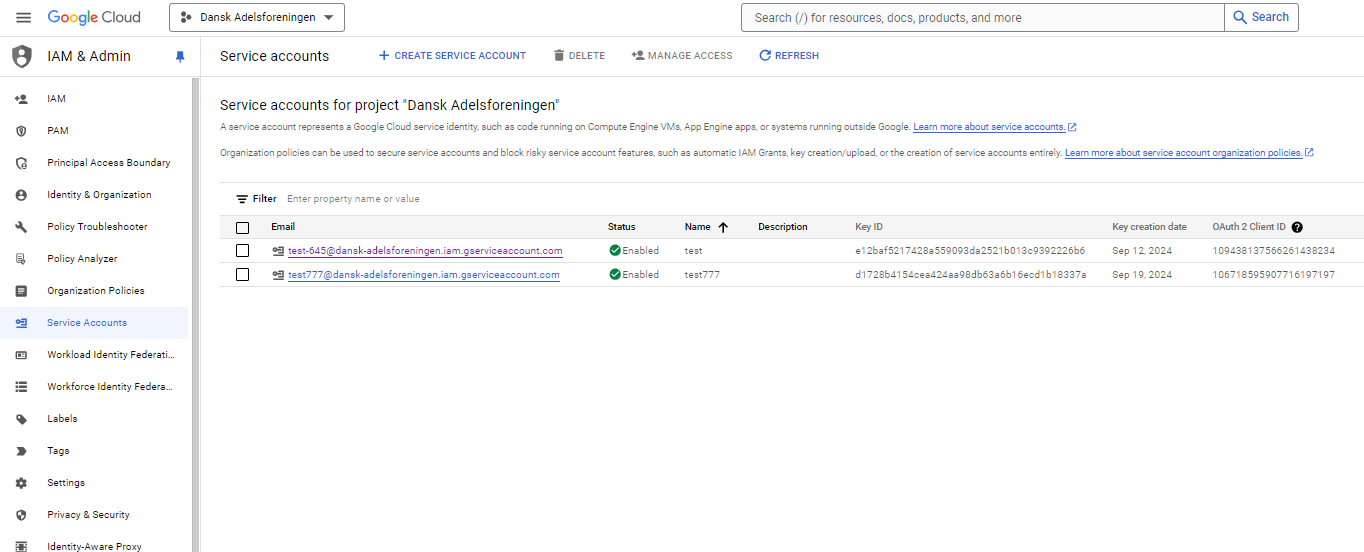
Task: Click the Delete button in toolbar
Action: (x=579, y=56)
